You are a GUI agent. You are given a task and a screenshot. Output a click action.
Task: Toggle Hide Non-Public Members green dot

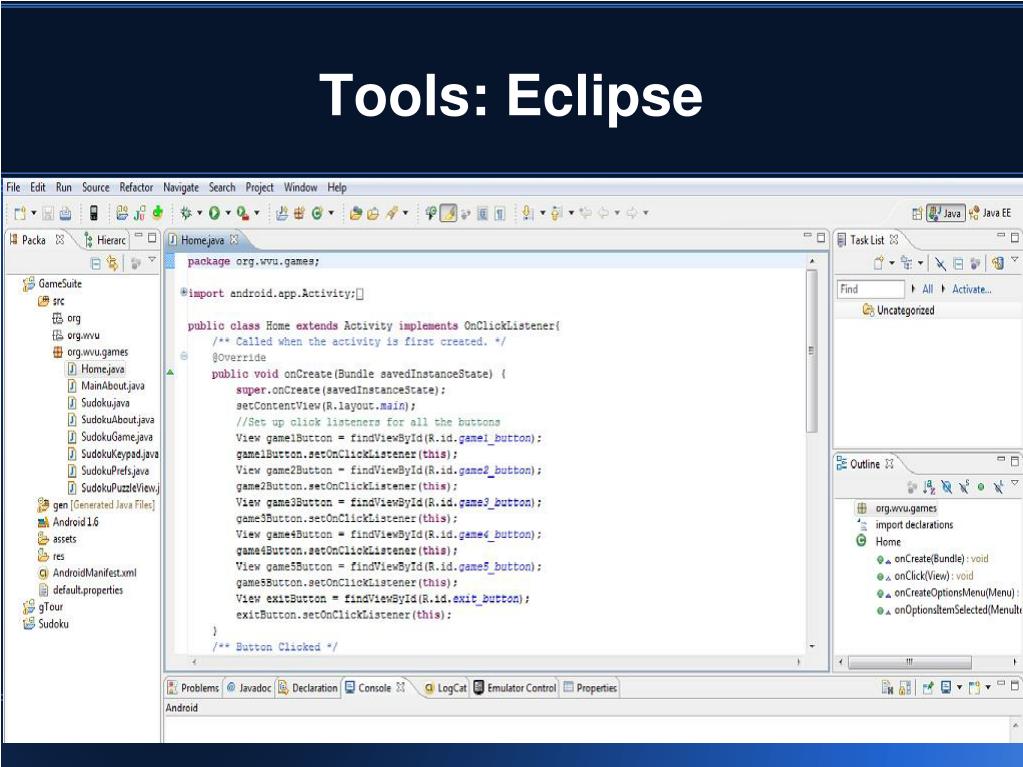pos(981,487)
